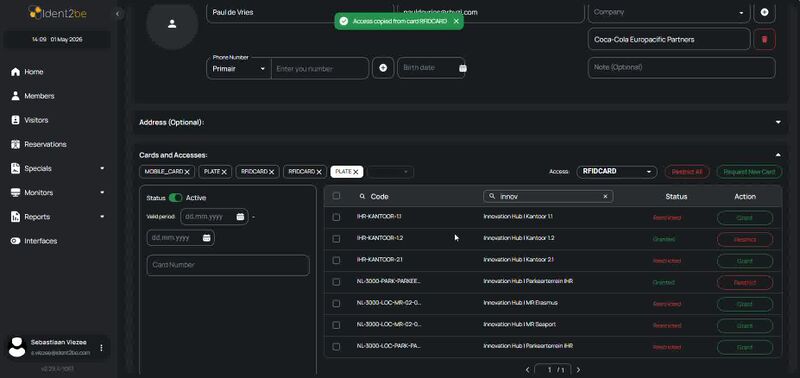Screen dimensions: 800x378
Task: Toggle the Active status switch
Action: [x=176, y=197]
